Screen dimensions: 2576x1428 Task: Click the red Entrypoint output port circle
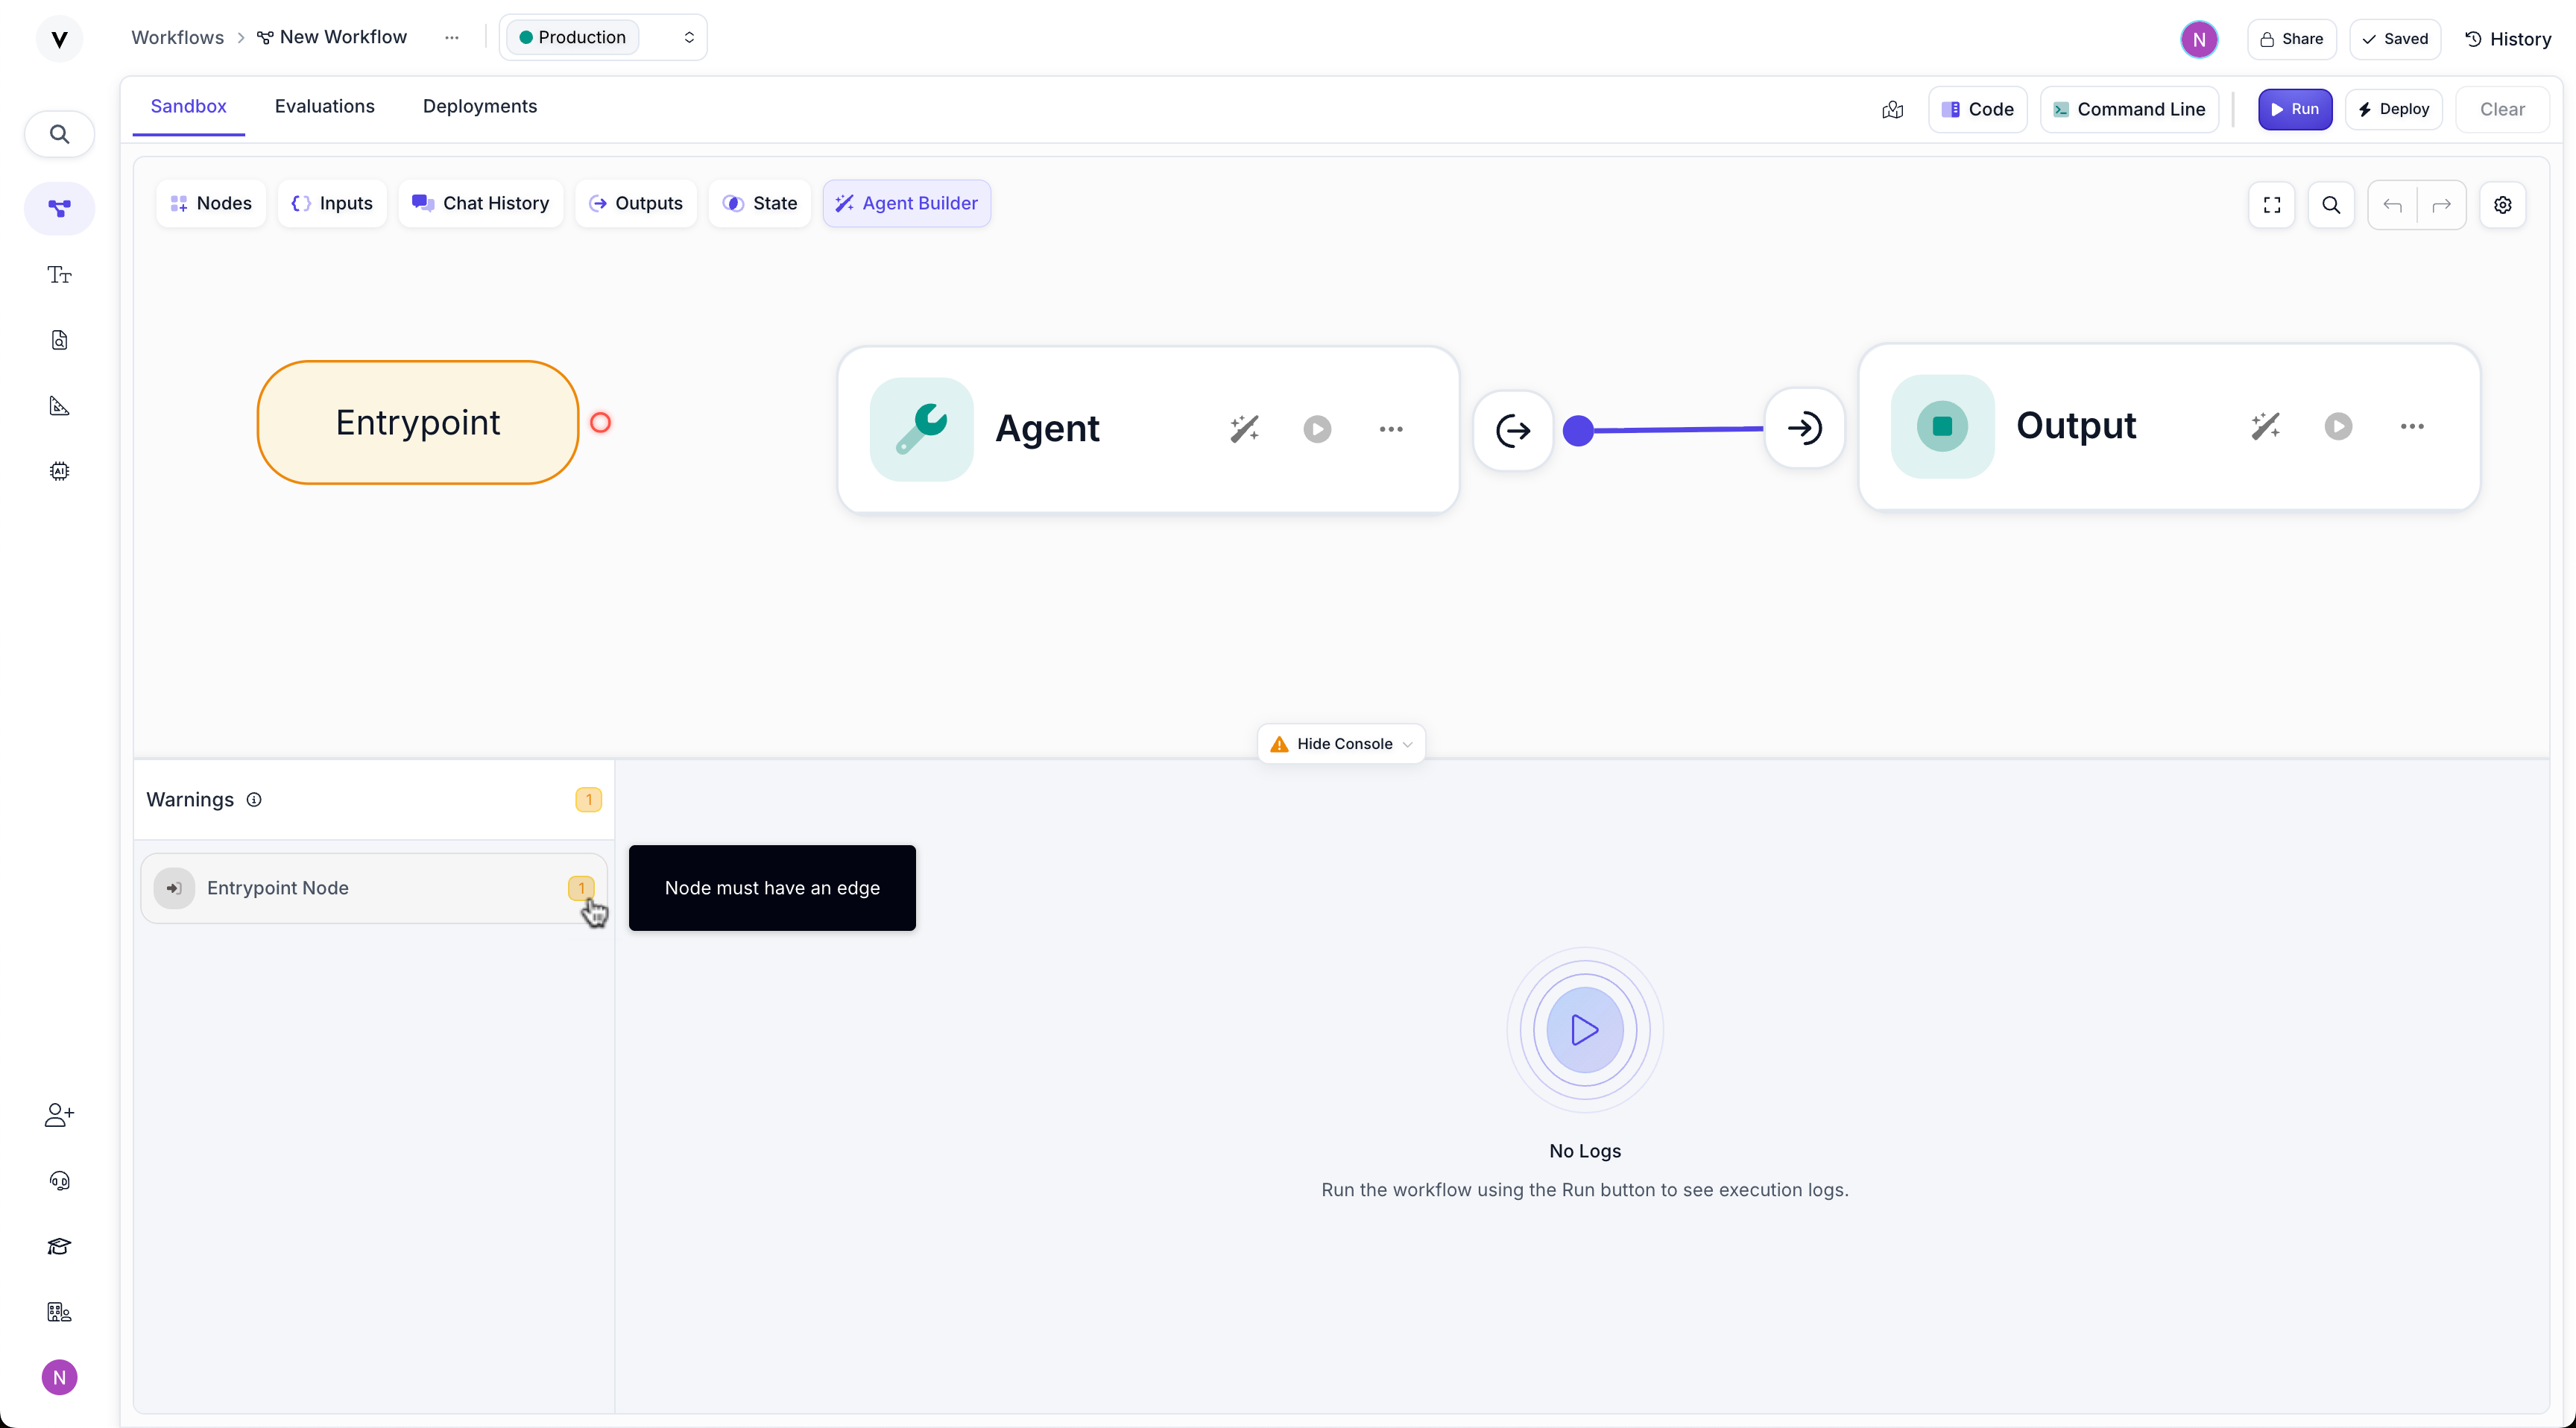pyautogui.click(x=600, y=423)
